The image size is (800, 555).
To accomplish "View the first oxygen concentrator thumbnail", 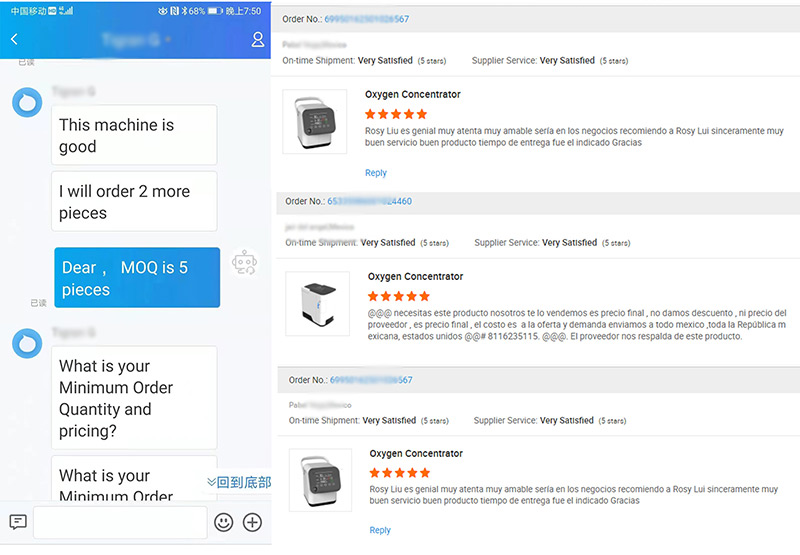I will pyautogui.click(x=315, y=122).
